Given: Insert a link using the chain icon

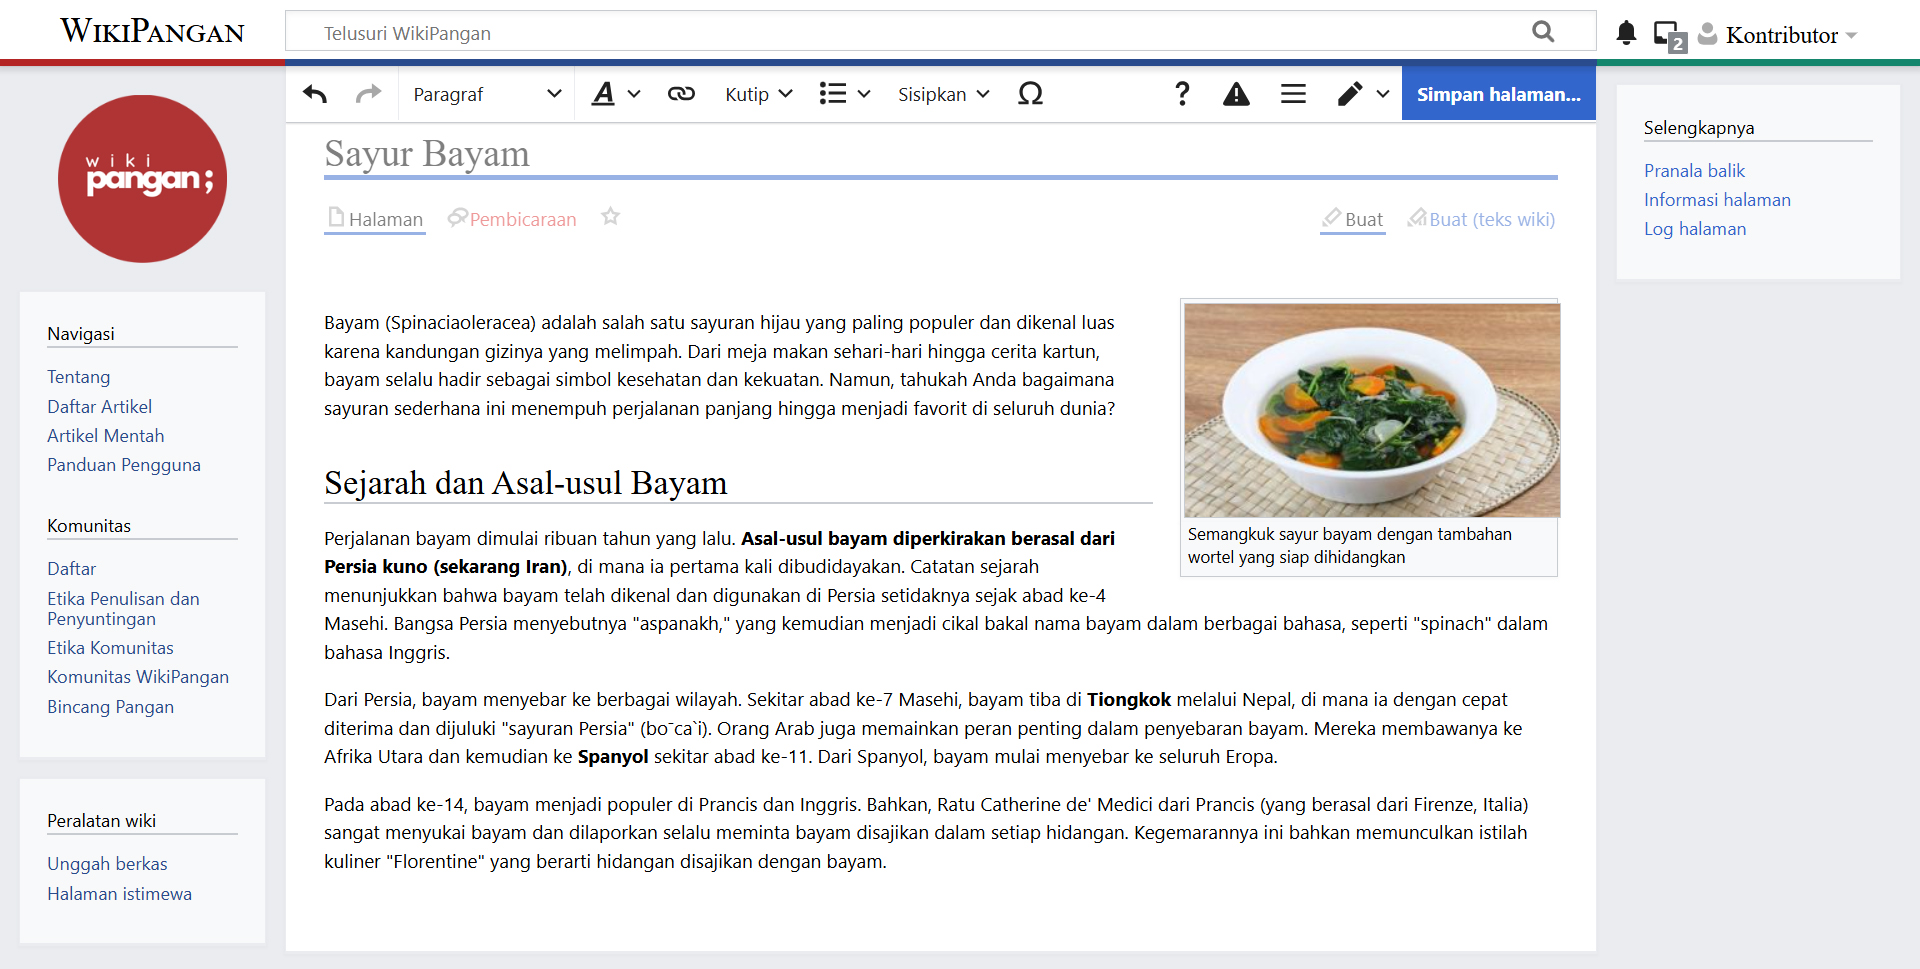Looking at the screenshot, I should click(681, 94).
